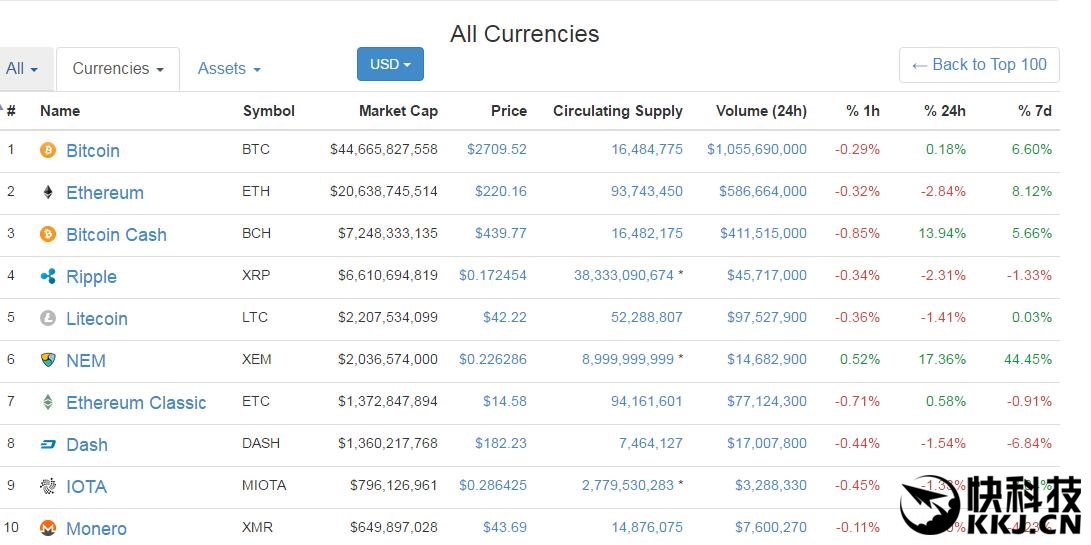The height and width of the screenshot is (545, 1091).
Task: Open the NEM currency link
Action: pyautogui.click(x=86, y=361)
